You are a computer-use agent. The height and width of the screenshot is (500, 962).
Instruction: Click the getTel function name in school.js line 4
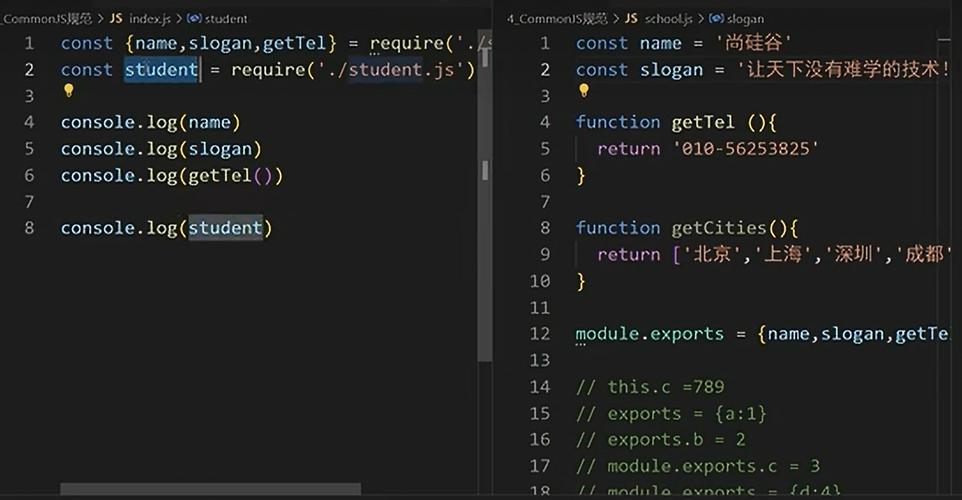[x=702, y=122]
